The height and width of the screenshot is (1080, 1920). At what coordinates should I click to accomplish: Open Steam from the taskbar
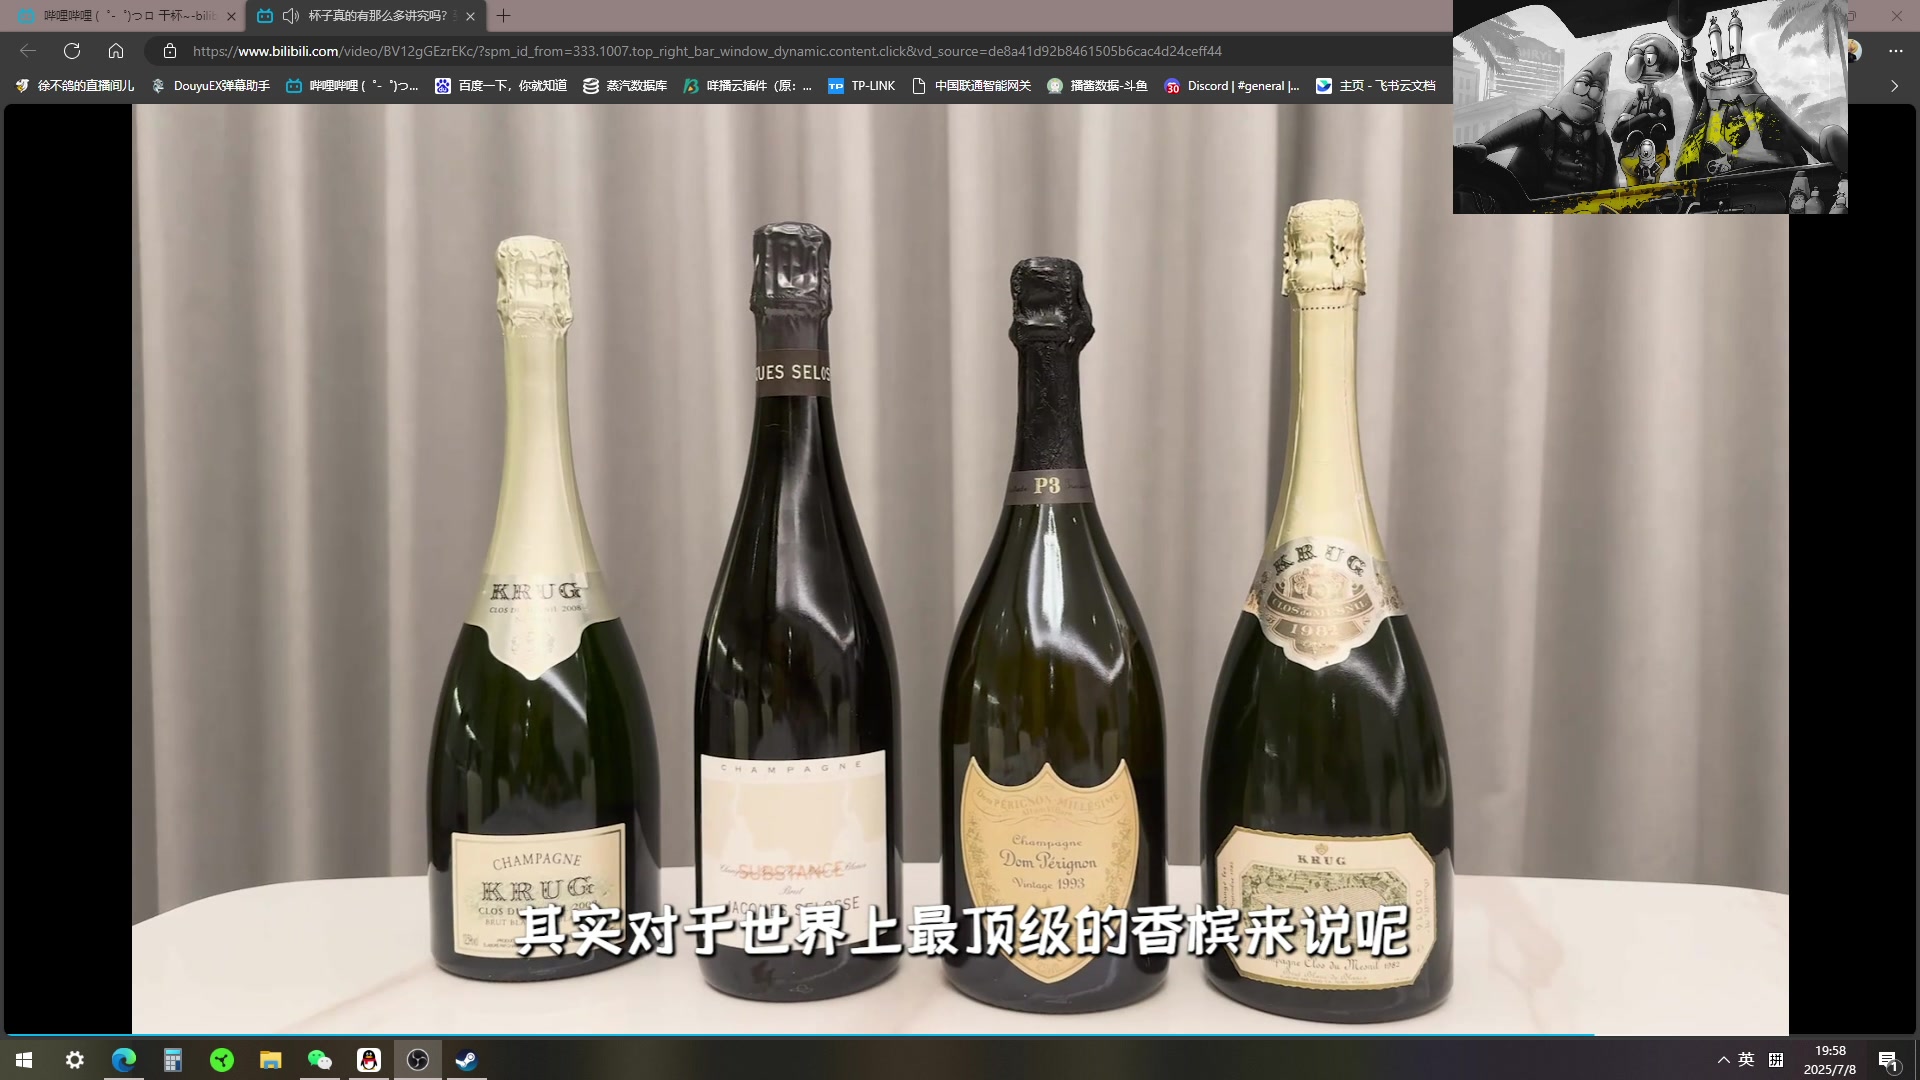(x=466, y=1060)
